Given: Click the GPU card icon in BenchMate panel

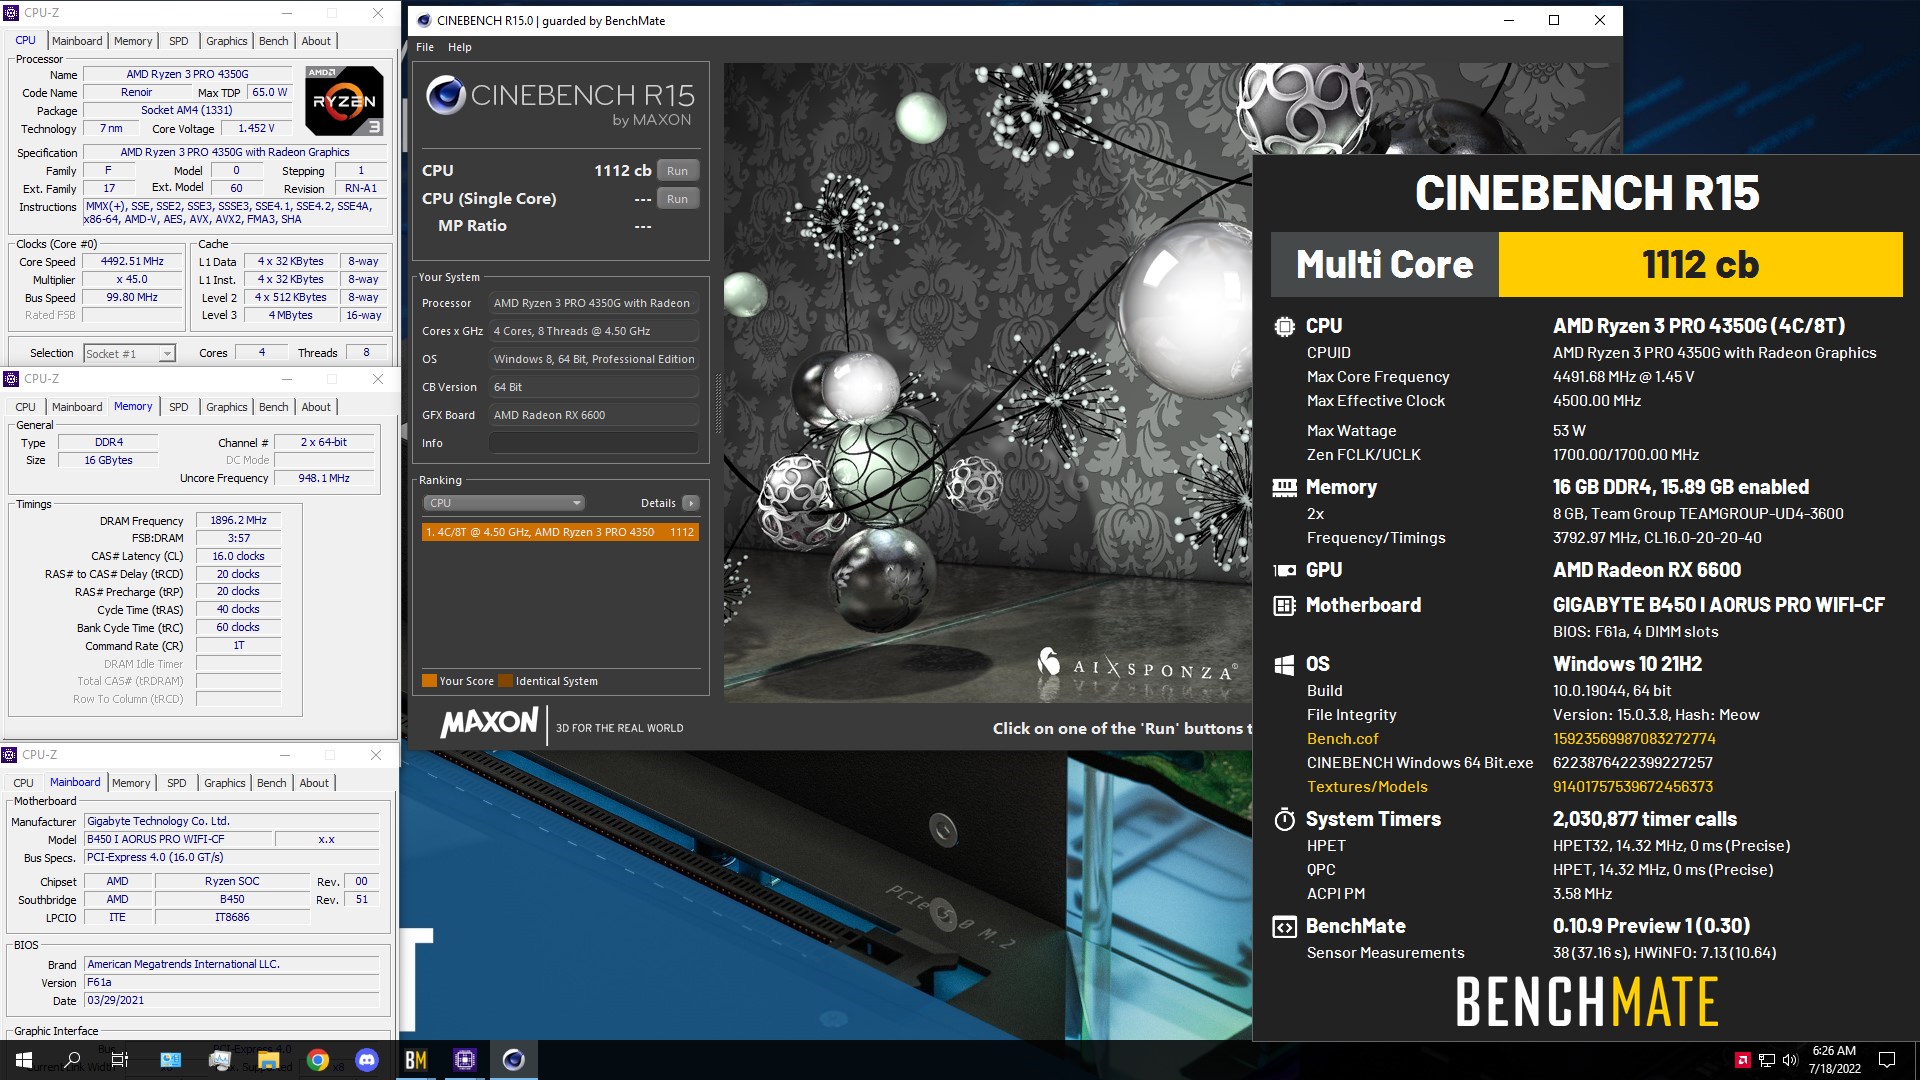Looking at the screenshot, I should coord(1284,570).
